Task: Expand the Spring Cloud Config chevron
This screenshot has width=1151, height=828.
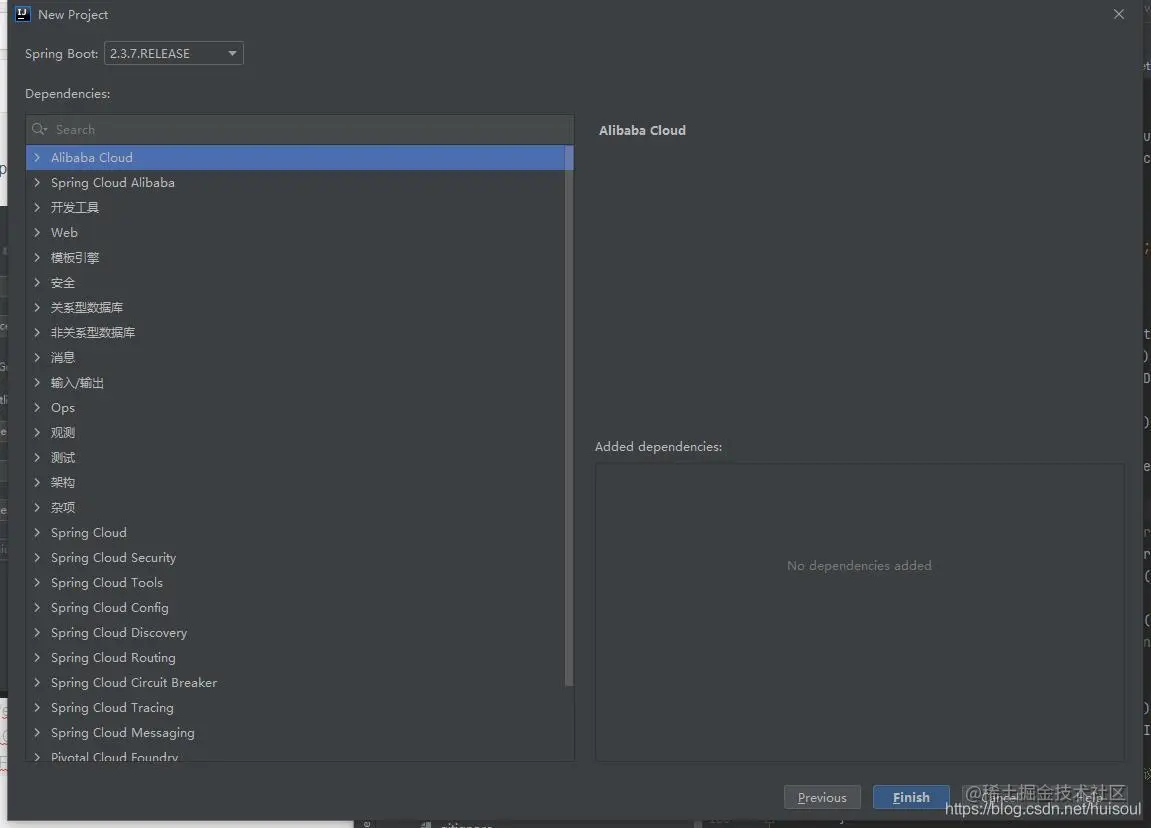Action: point(37,607)
